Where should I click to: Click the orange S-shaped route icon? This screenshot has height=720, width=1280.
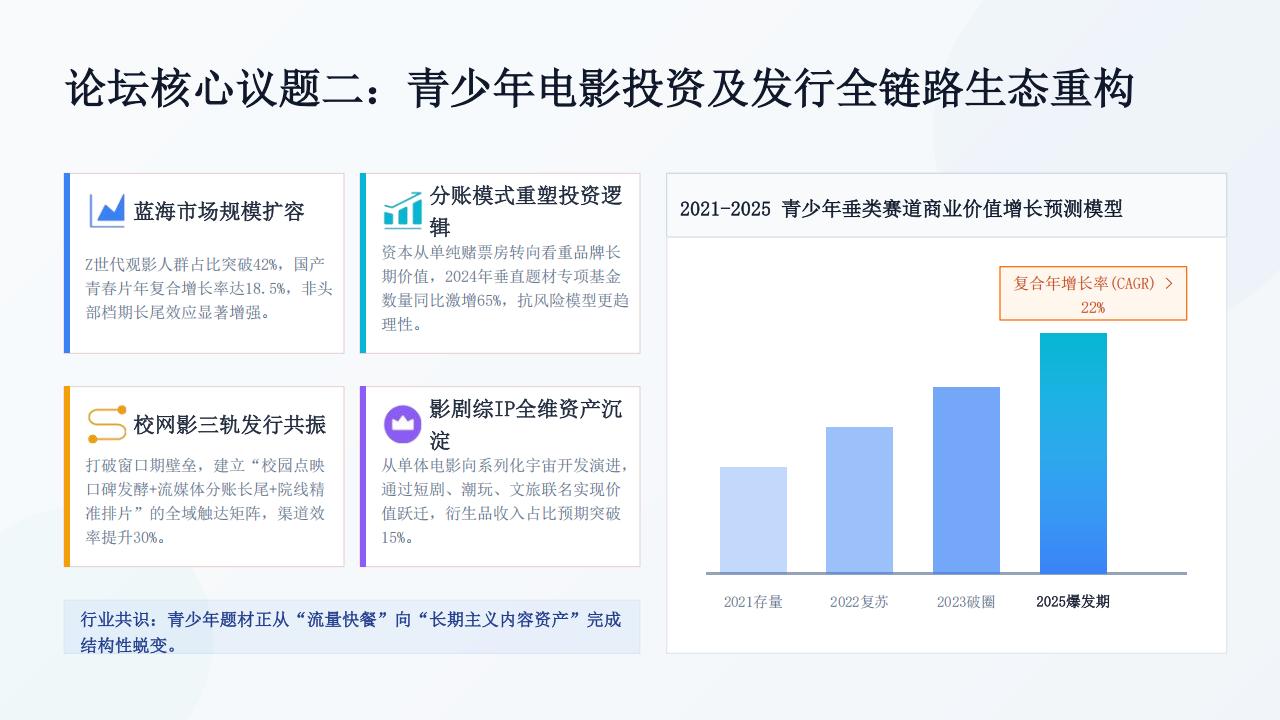pyautogui.click(x=106, y=424)
